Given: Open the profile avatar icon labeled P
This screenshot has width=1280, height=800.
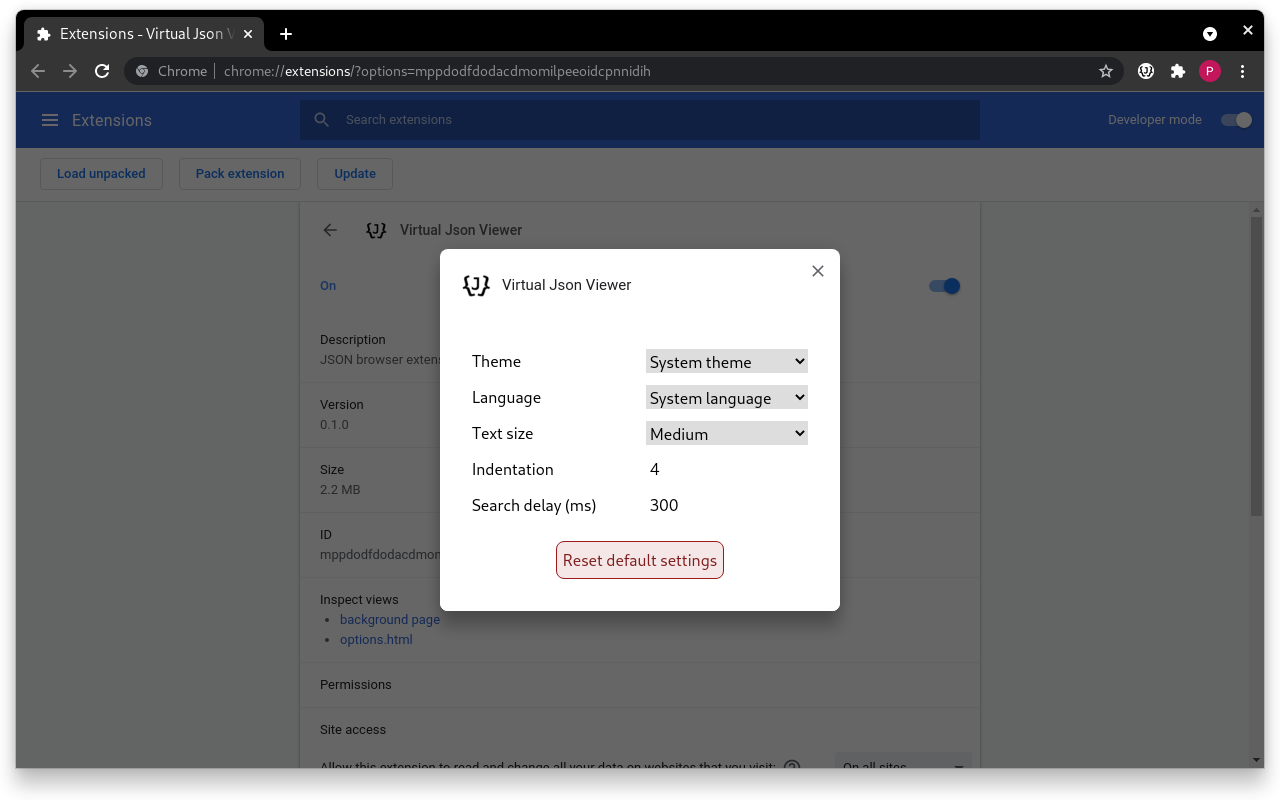Looking at the screenshot, I should (1209, 71).
